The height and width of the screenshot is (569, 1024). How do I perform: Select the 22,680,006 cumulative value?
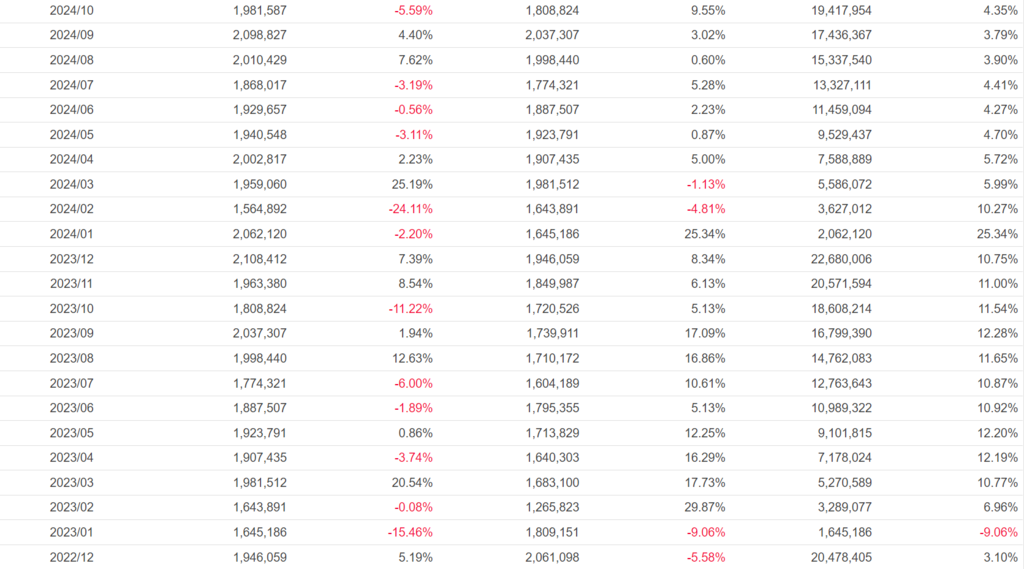point(837,259)
